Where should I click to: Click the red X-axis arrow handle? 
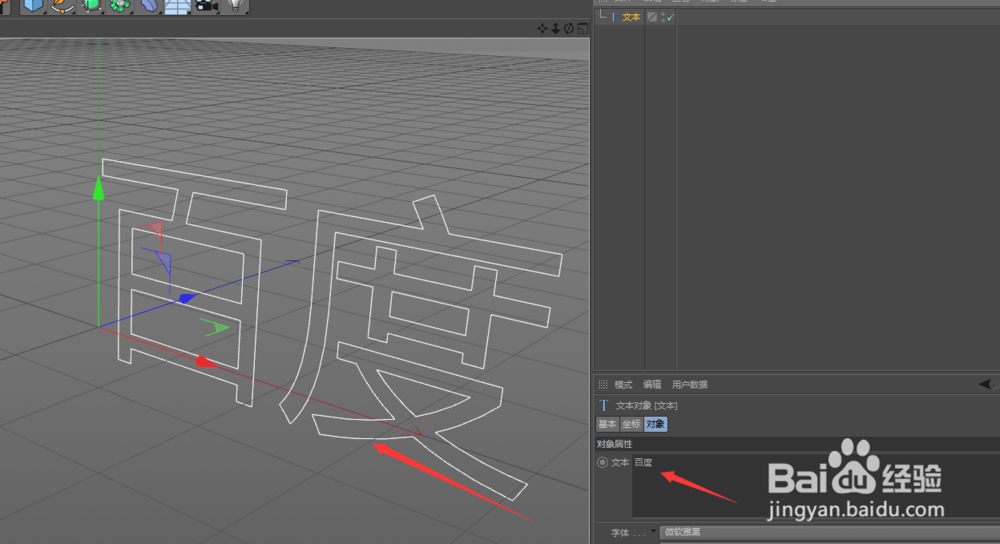[206, 362]
